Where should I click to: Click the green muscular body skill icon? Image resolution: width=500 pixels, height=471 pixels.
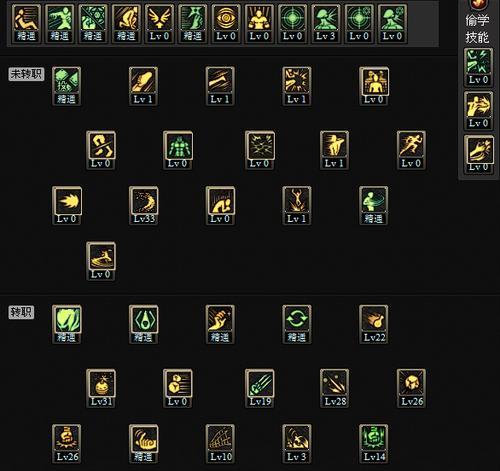pos(178,150)
